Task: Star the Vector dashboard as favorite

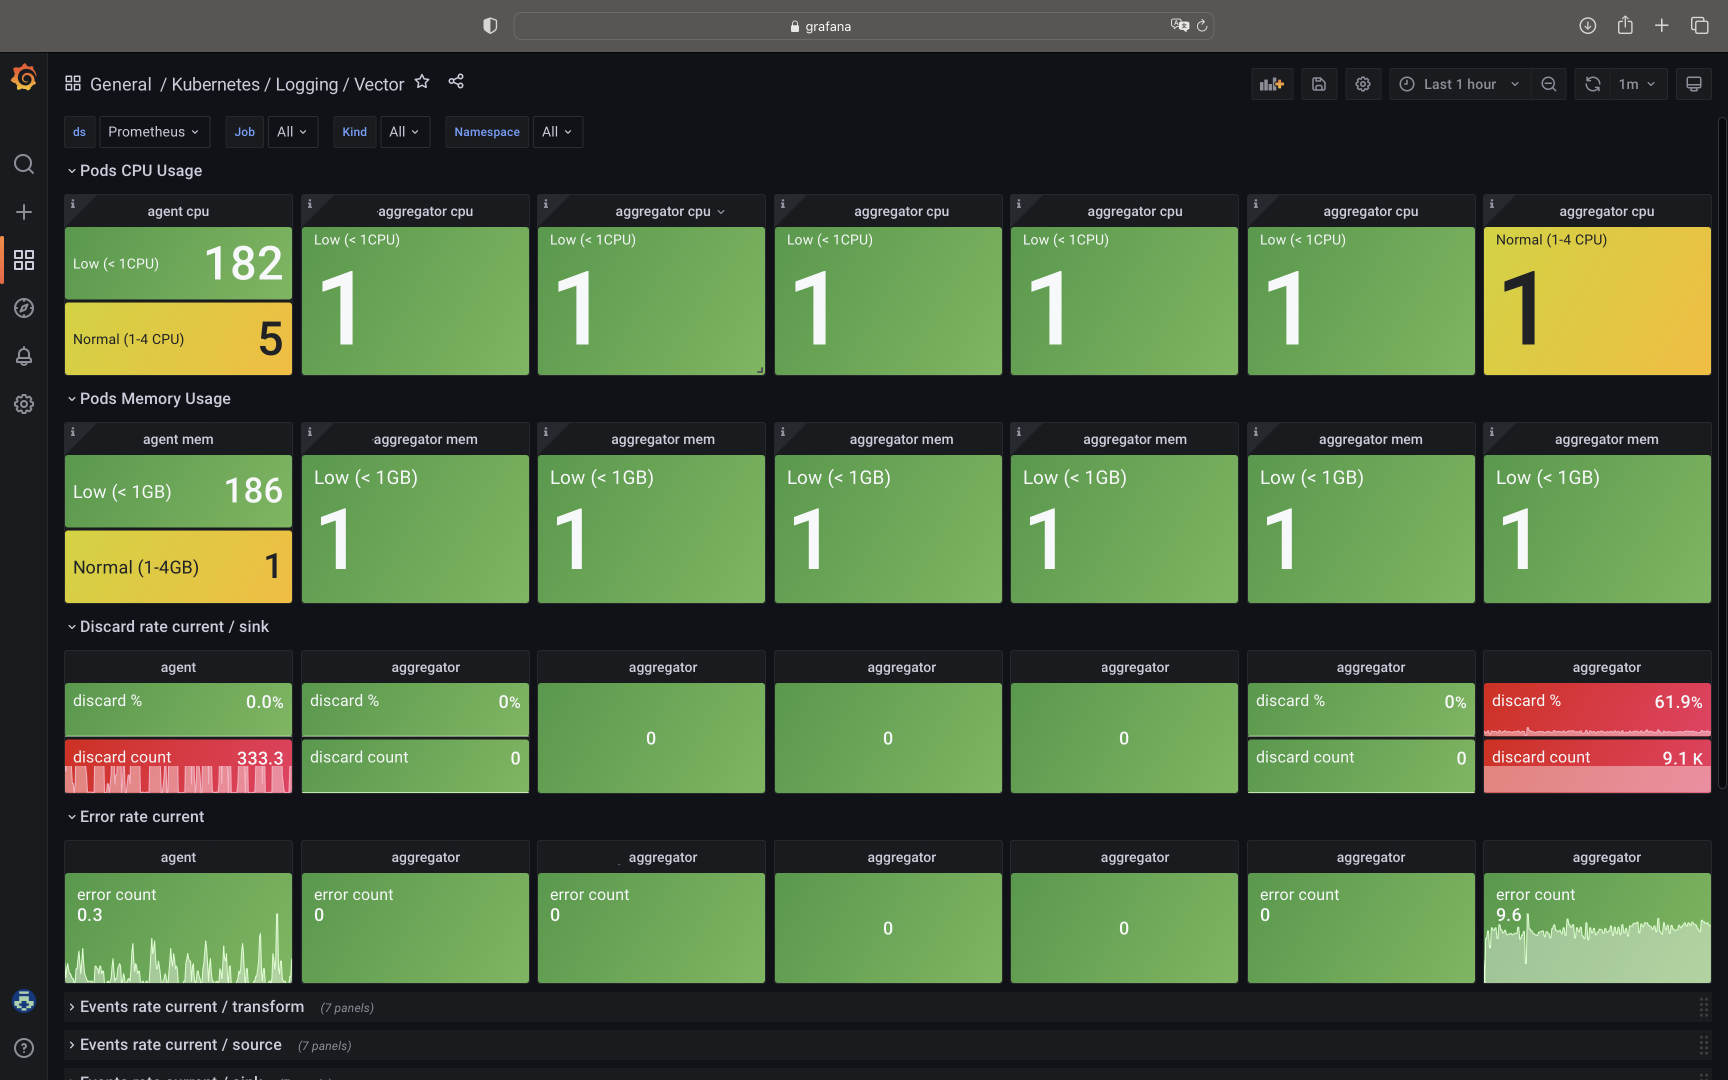Action: pos(422,82)
